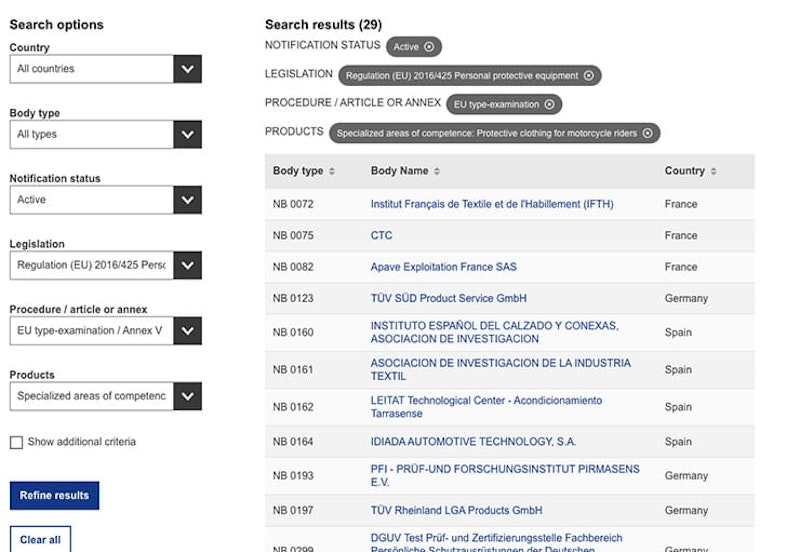Click Spain in the NB 0164 row
Viewport: 800px width, 552px height.
tap(678, 442)
